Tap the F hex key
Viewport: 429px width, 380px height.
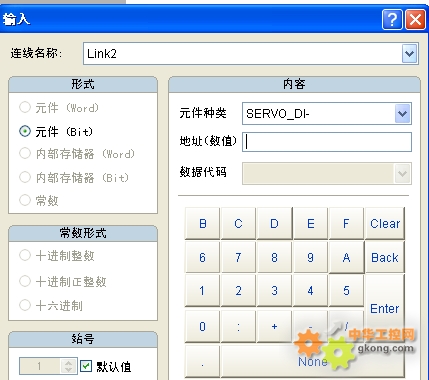point(346,223)
